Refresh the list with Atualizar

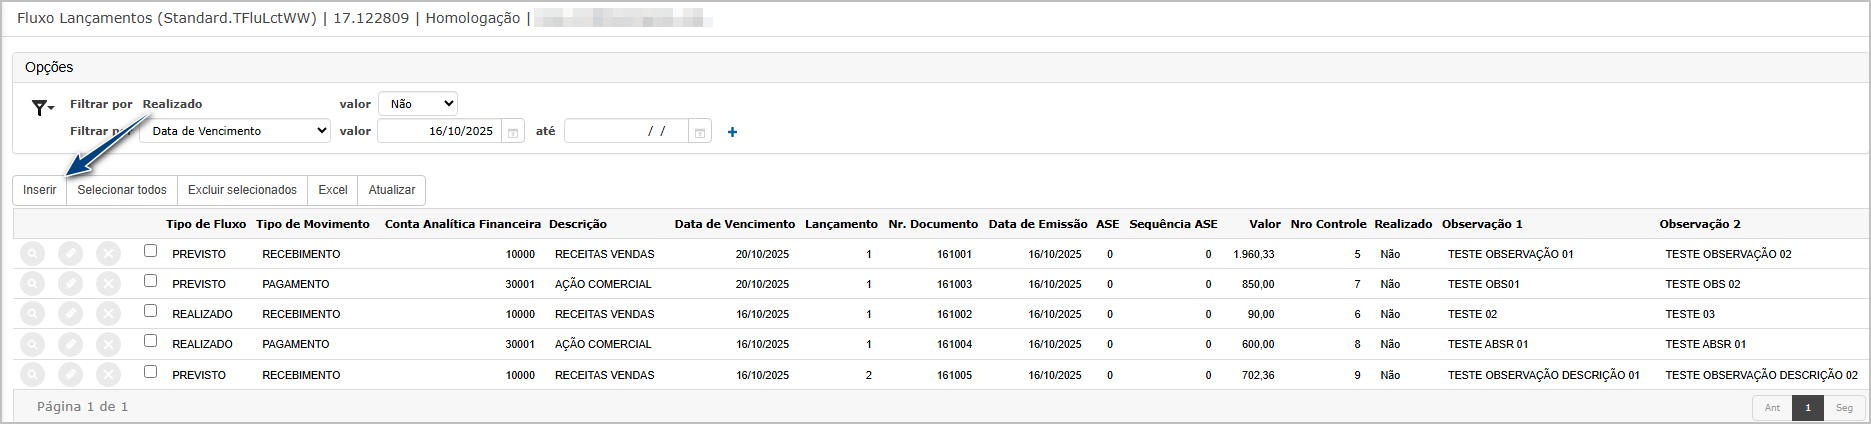click(x=391, y=190)
